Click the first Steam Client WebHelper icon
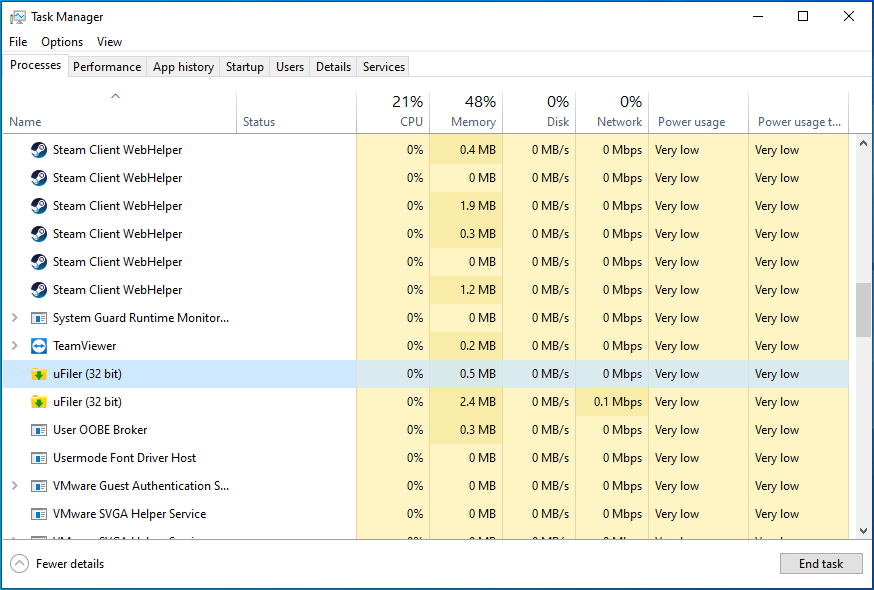The width and height of the screenshot is (874, 590). (39, 150)
